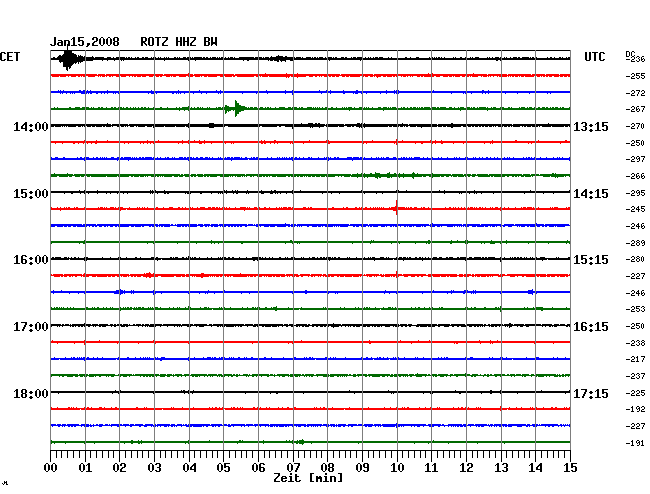Click the DC offset value -225
The height and width of the screenshot is (494, 650).
(635, 393)
